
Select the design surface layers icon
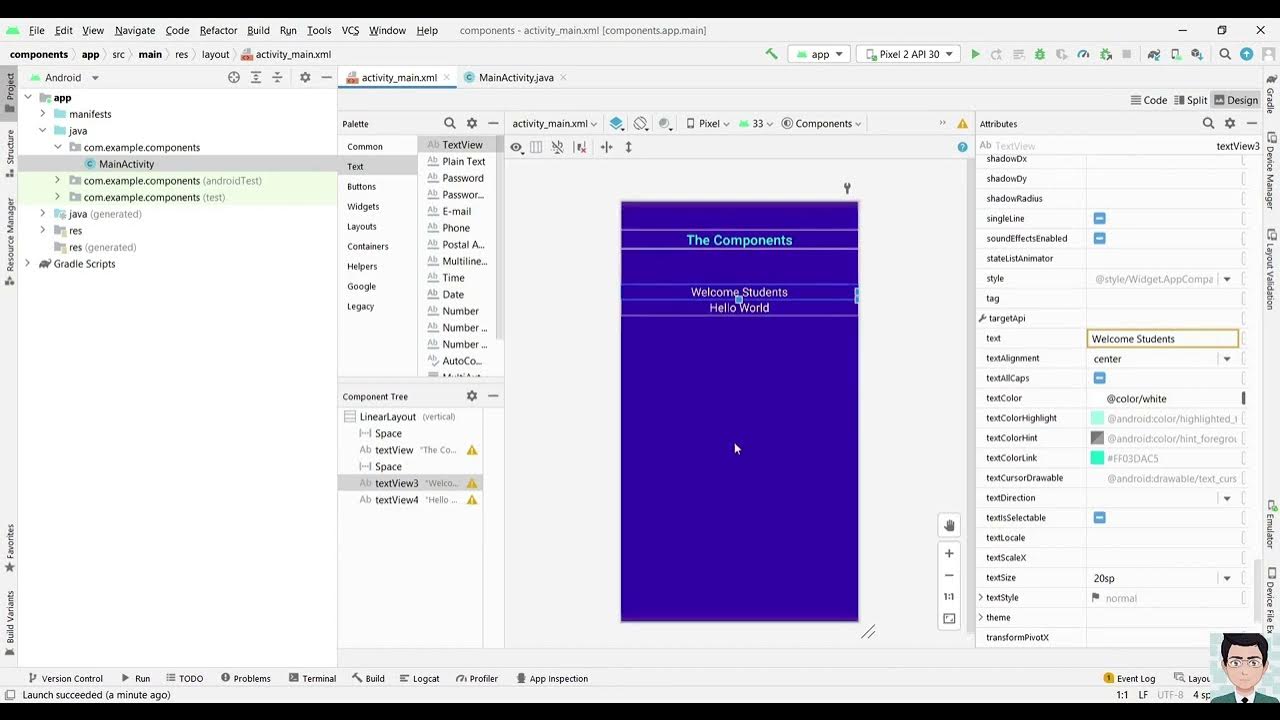point(616,123)
